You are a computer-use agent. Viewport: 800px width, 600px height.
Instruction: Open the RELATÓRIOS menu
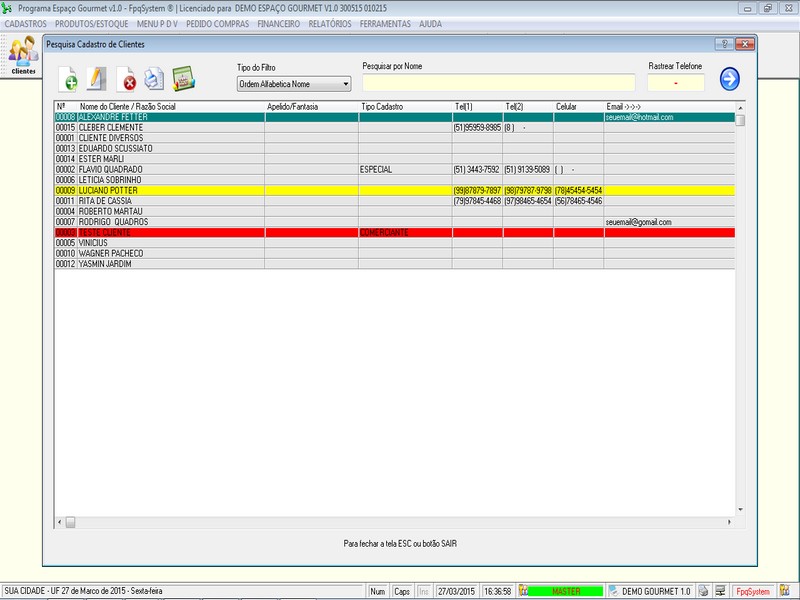(329, 23)
